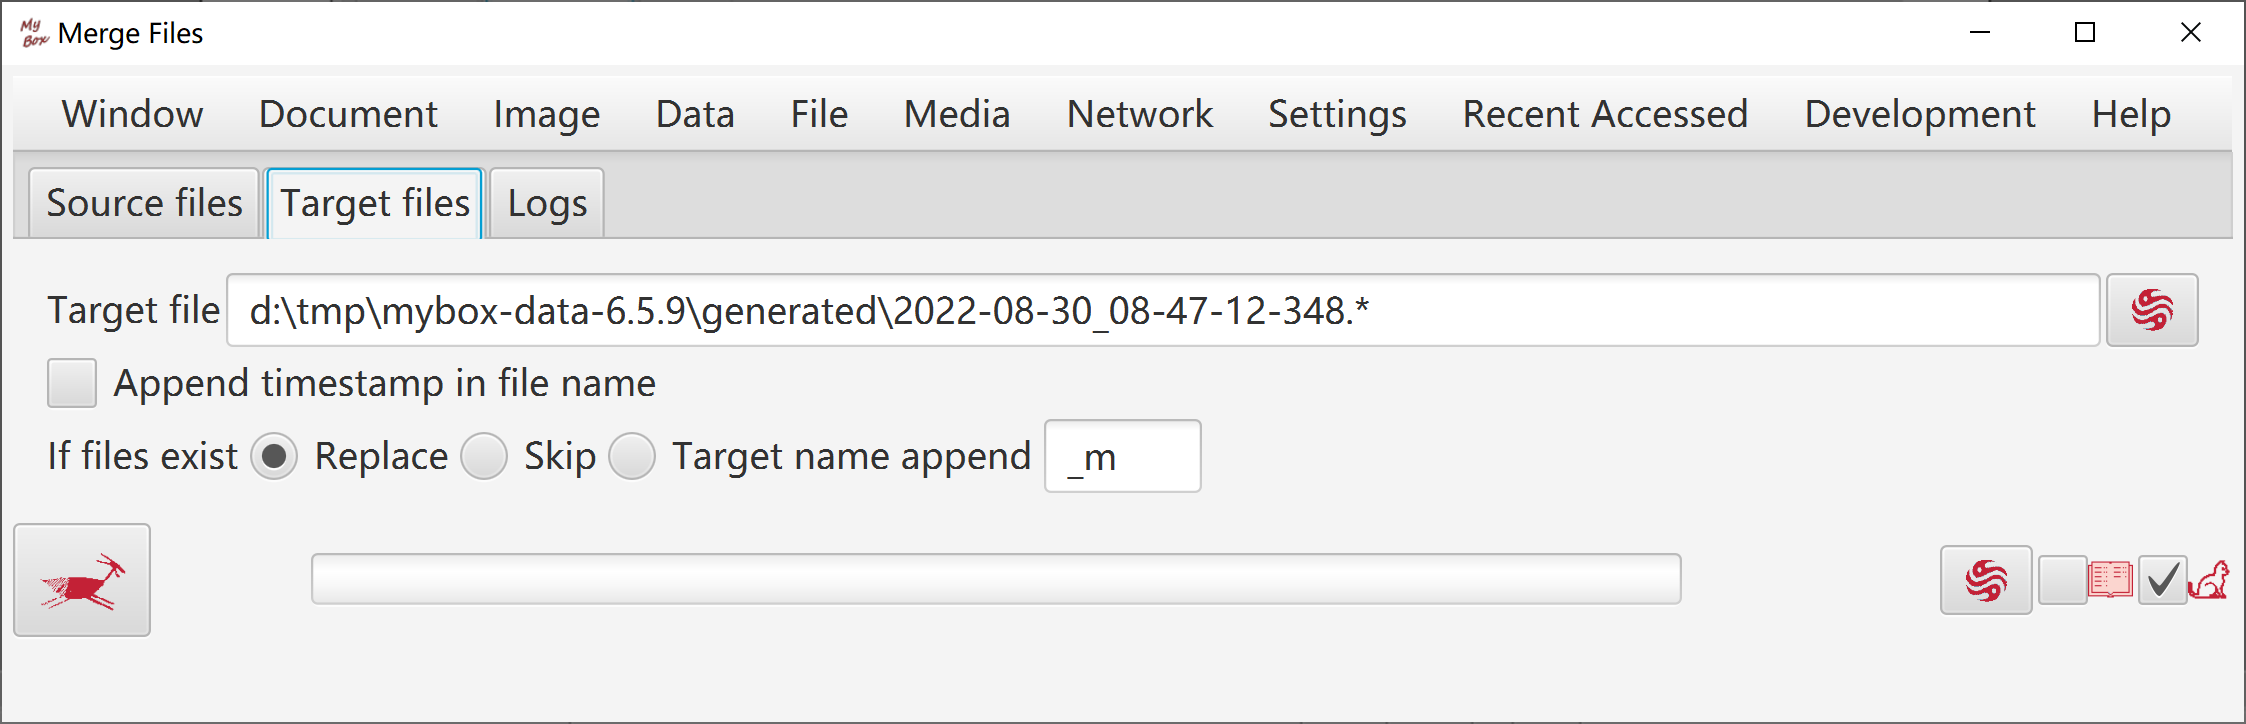Open the Help menu
Image resolution: width=2246 pixels, height=724 pixels.
coord(2131,114)
